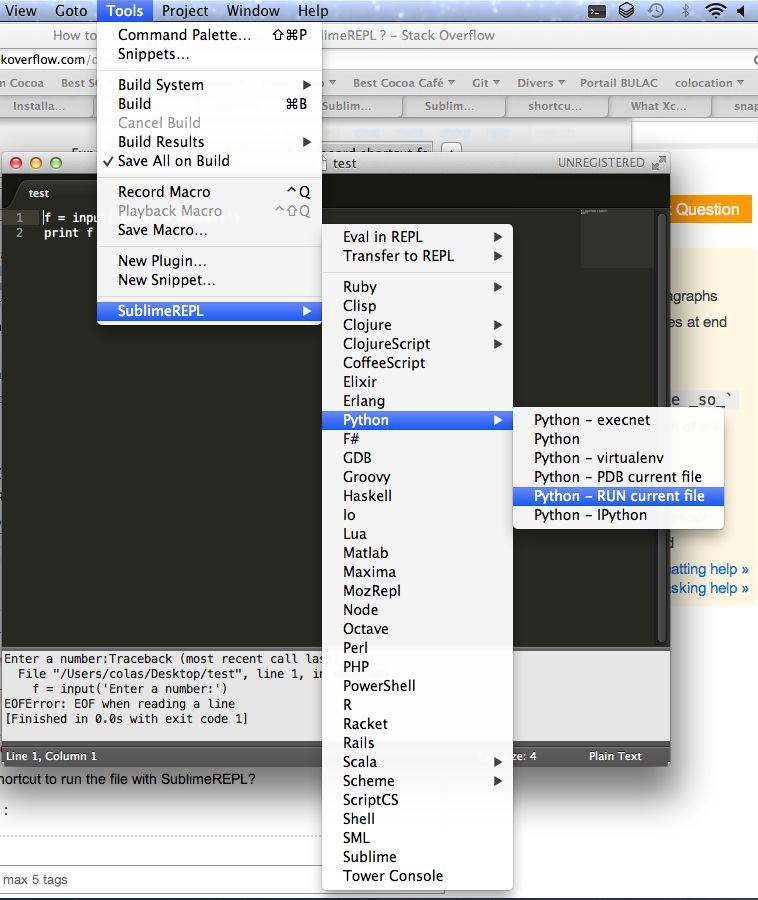
Task: Switch to the shortcu… browser tab
Action: (x=554, y=106)
